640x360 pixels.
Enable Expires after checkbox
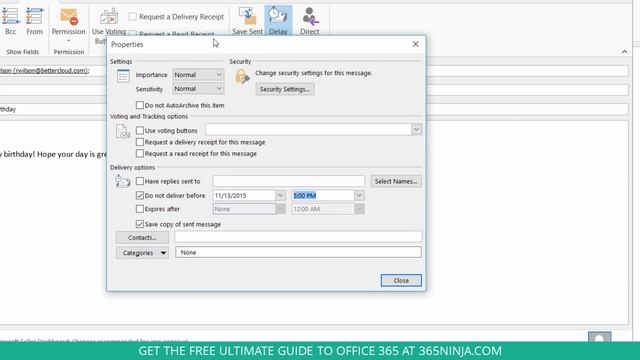[x=140, y=209]
